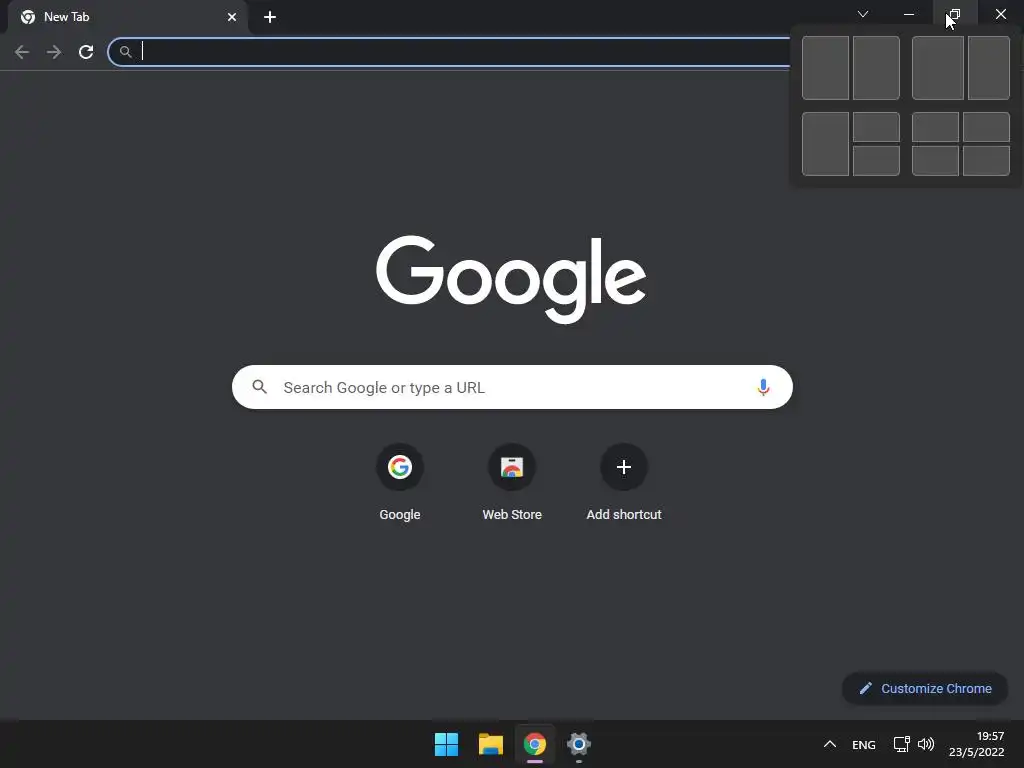Open volume control speaker icon
Image resolution: width=1024 pixels, height=768 pixels.
coord(926,744)
